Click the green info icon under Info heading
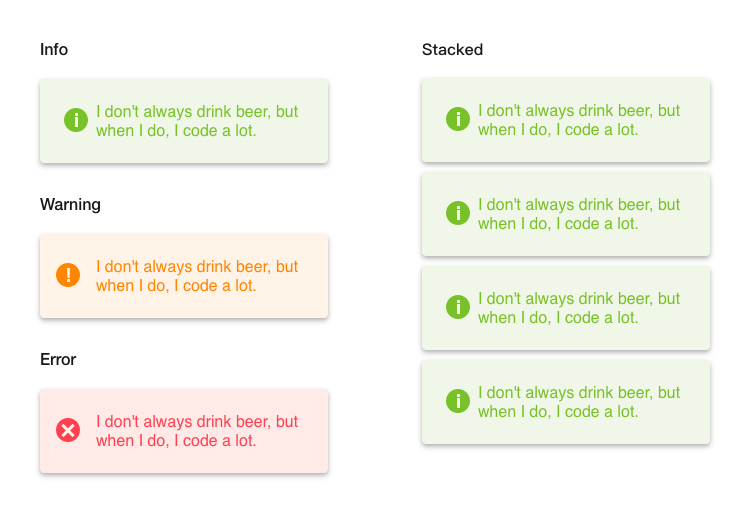The height and width of the screenshot is (528, 750). click(76, 120)
